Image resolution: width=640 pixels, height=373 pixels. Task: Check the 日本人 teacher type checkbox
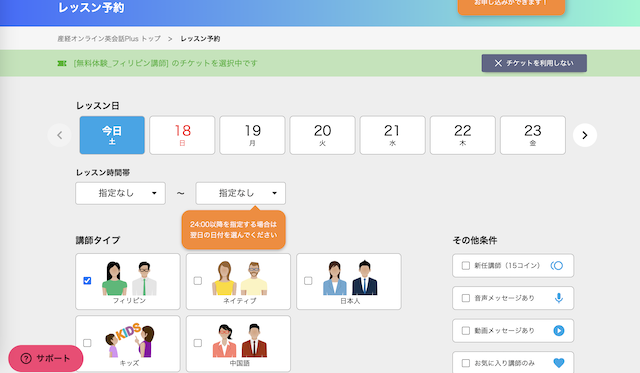pos(308,281)
